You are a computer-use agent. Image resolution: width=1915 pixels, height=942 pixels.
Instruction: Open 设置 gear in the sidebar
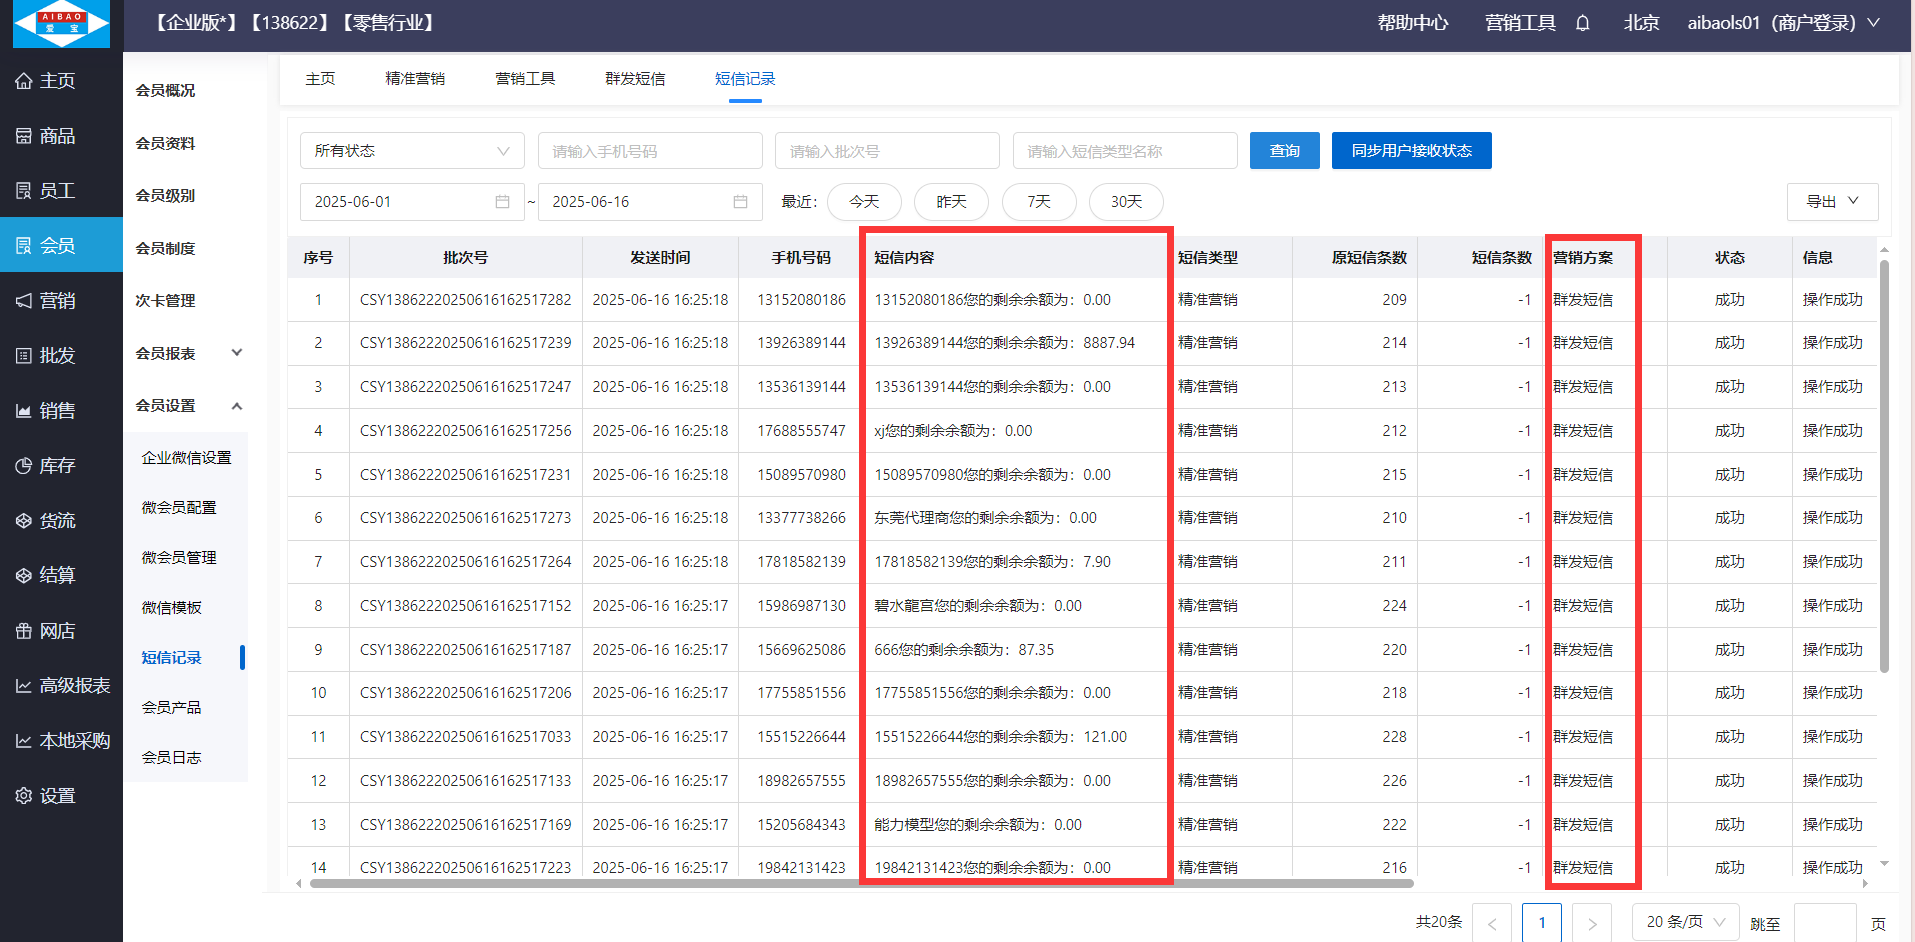pos(58,796)
